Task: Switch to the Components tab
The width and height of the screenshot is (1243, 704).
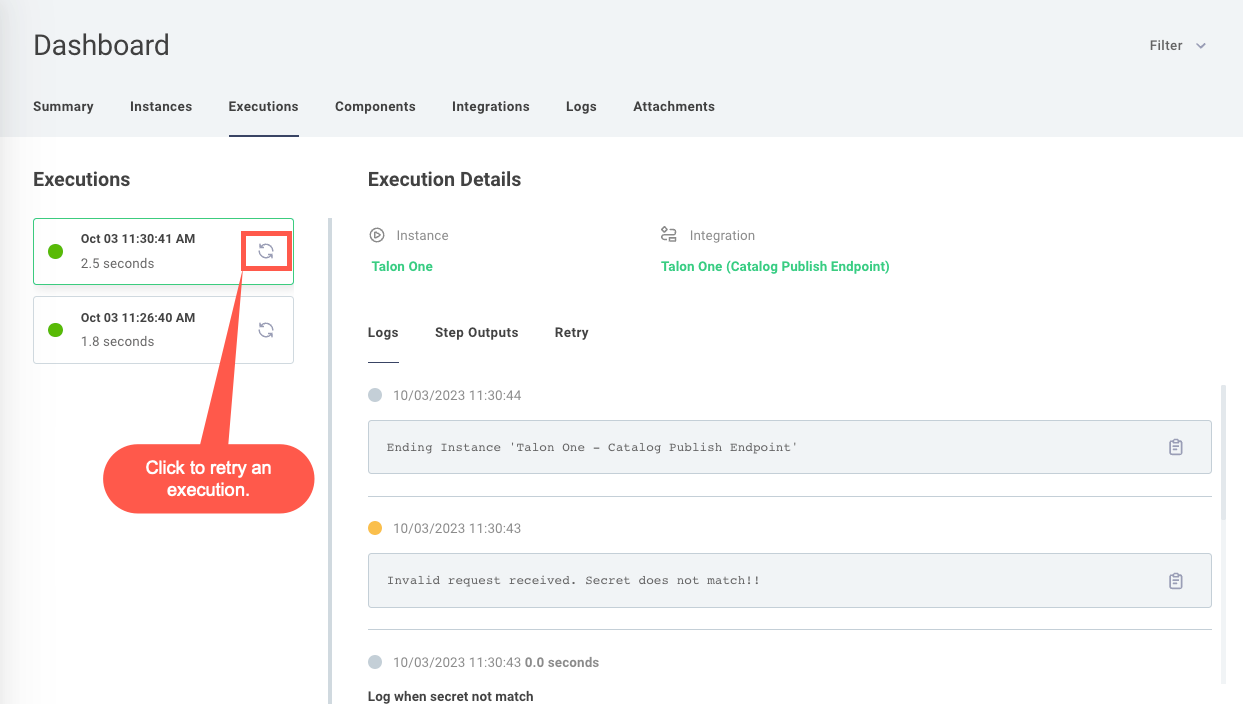Action: (375, 106)
